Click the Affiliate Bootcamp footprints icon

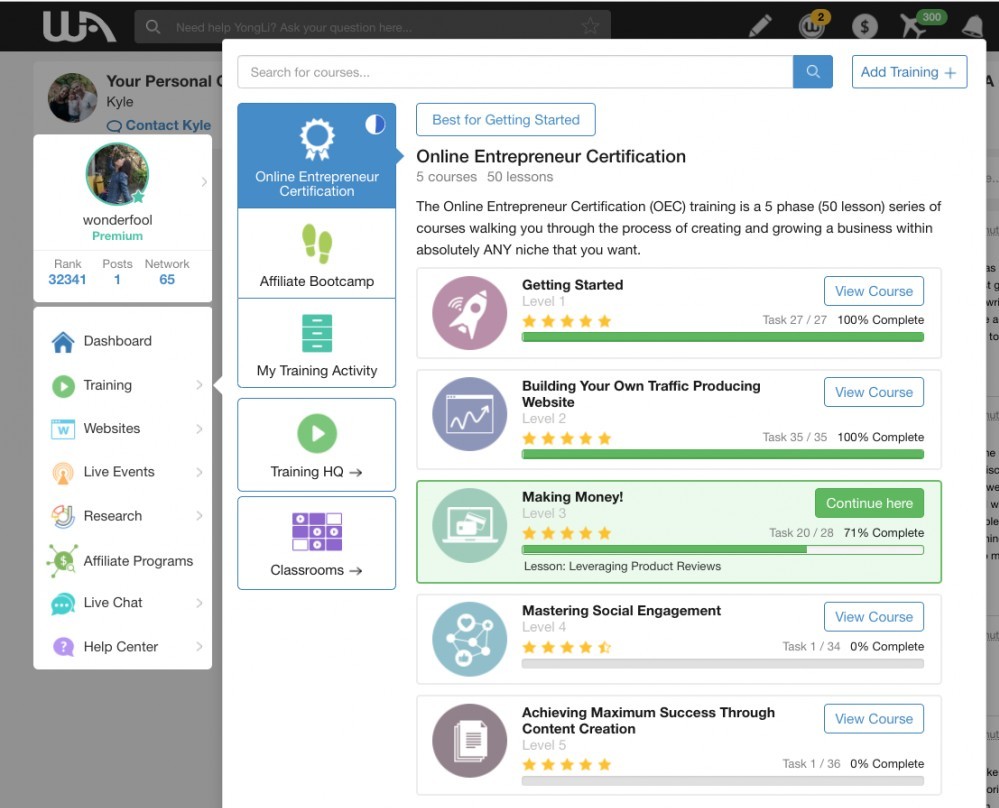(x=317, y=243)
